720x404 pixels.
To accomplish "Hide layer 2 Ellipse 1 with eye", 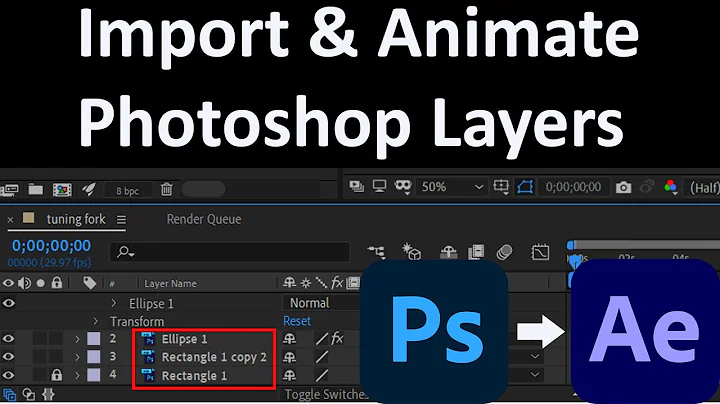I will click(8, 339).
